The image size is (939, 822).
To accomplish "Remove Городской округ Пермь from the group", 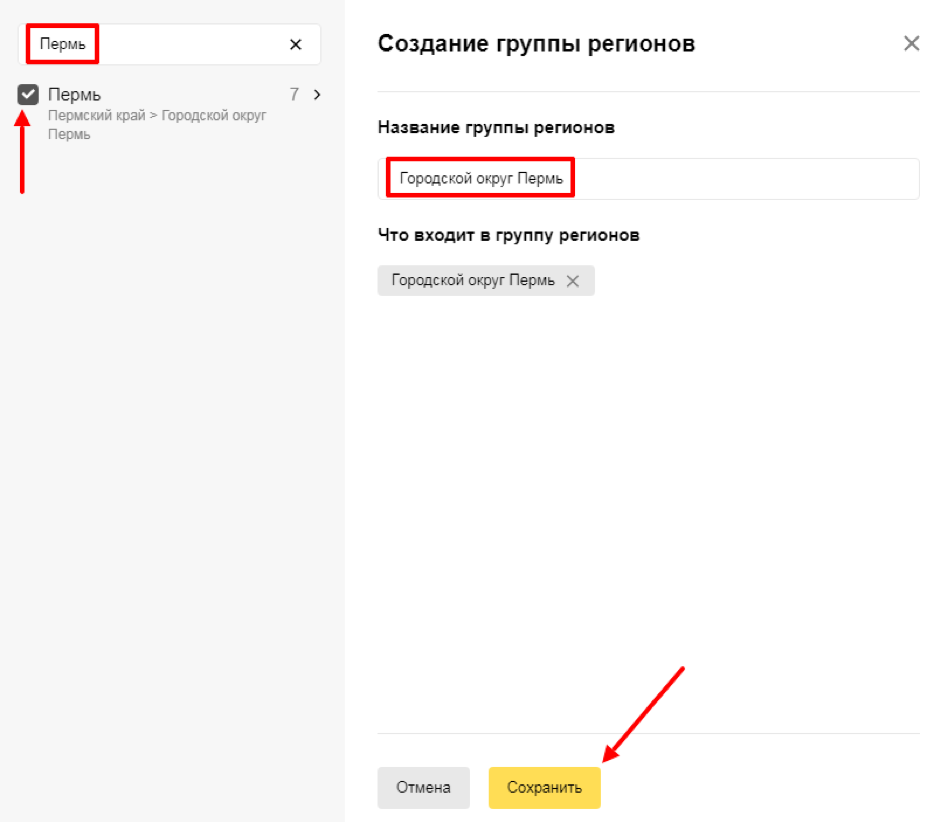I will 572,281.
